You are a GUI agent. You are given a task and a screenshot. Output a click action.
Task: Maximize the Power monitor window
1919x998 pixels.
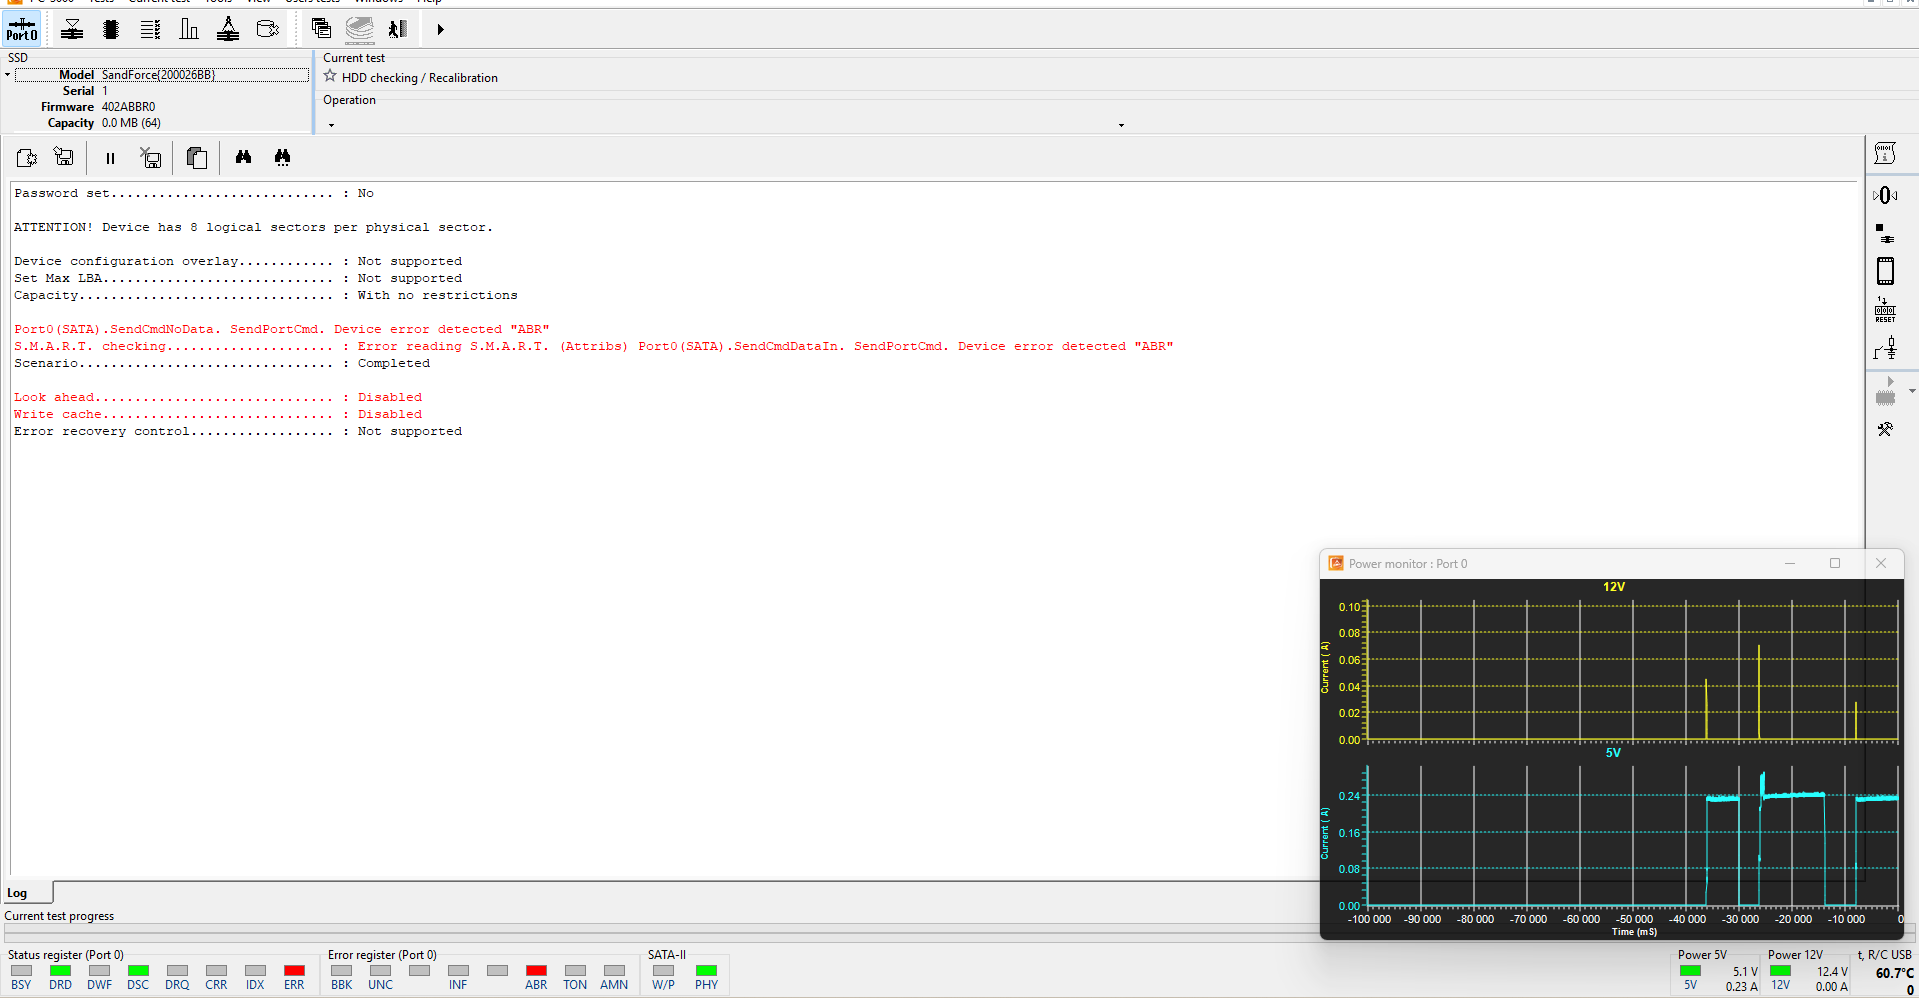pyautogui.click(x=1835, y=563)
